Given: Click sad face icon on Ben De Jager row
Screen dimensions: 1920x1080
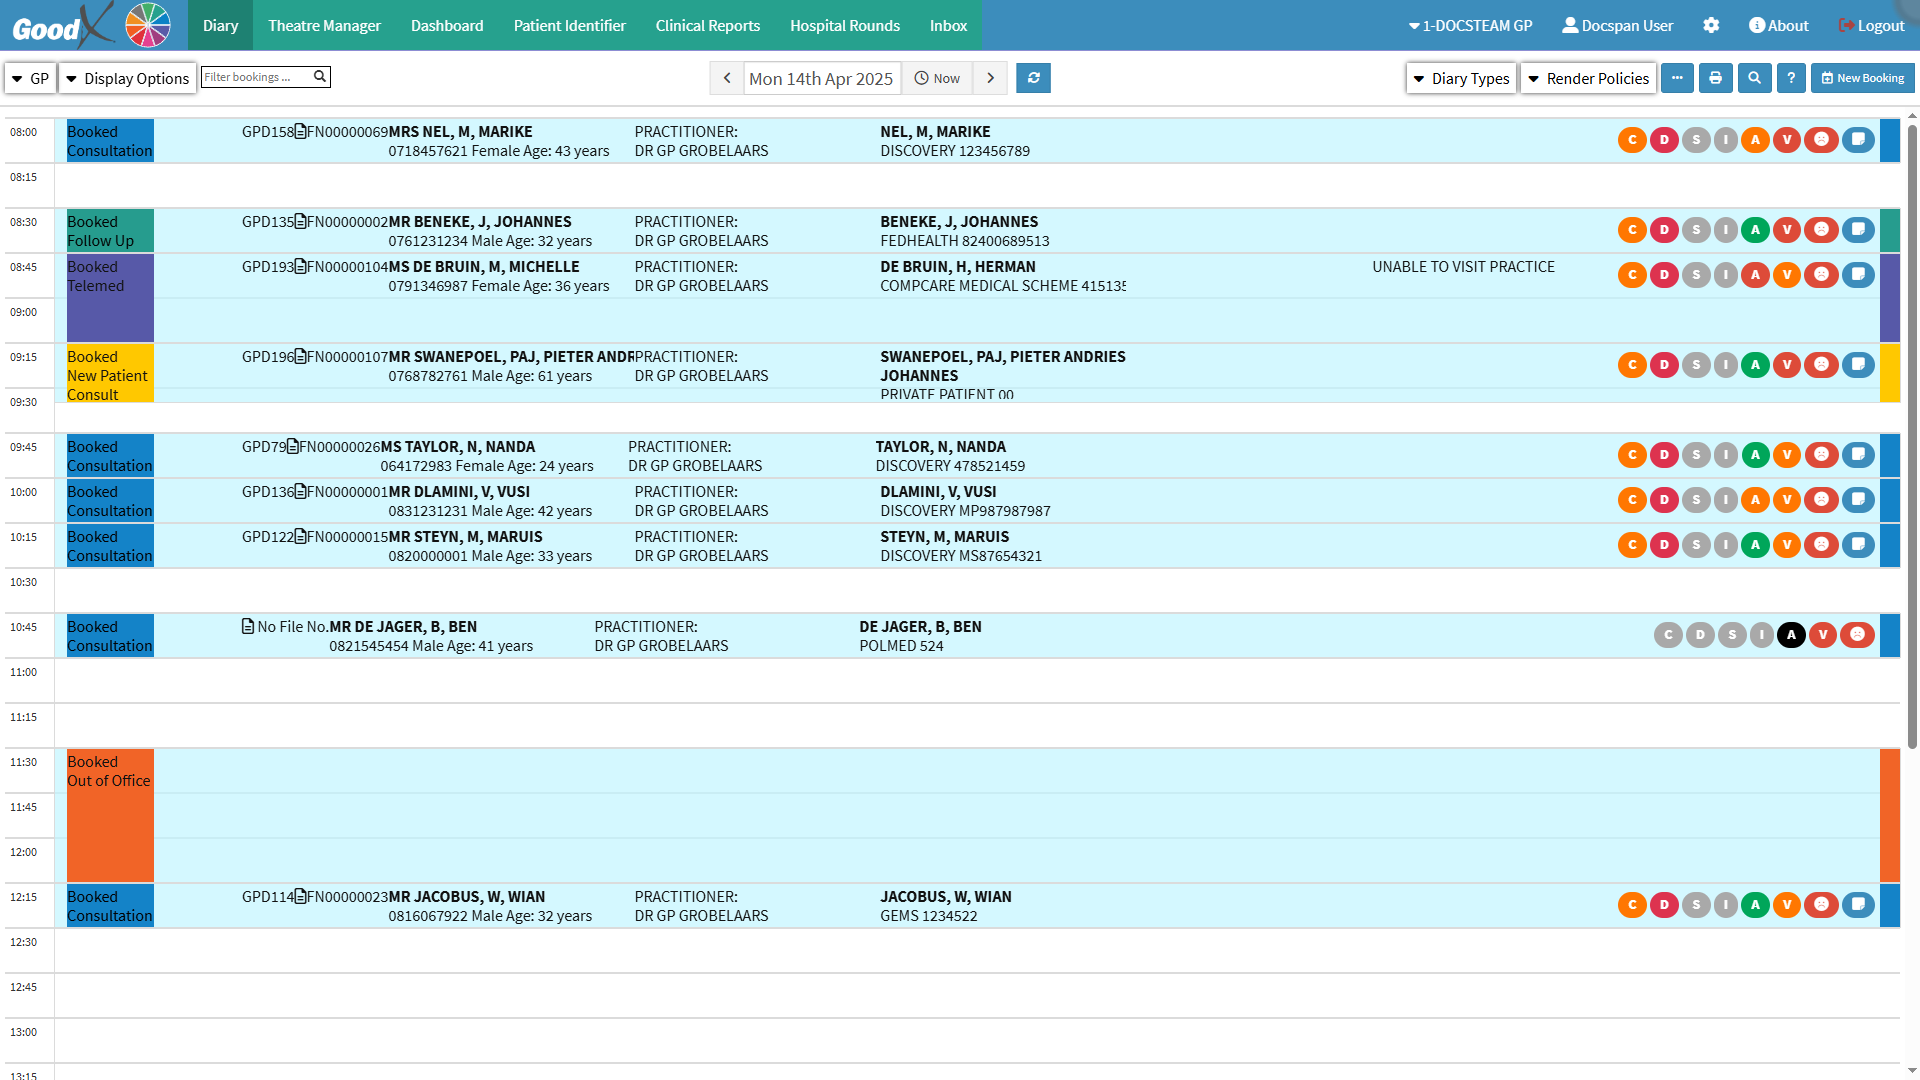Looking at the screenshot, I should (x=1857, y=635).
